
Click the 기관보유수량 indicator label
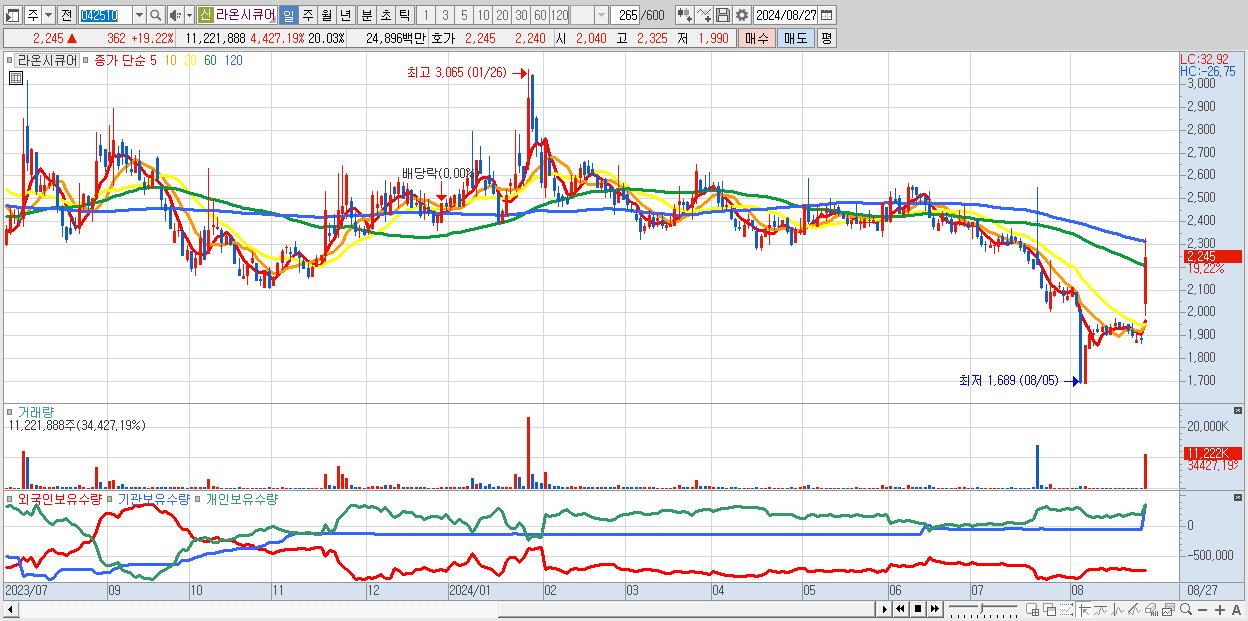pyautogui.click(x=153, y=498)
